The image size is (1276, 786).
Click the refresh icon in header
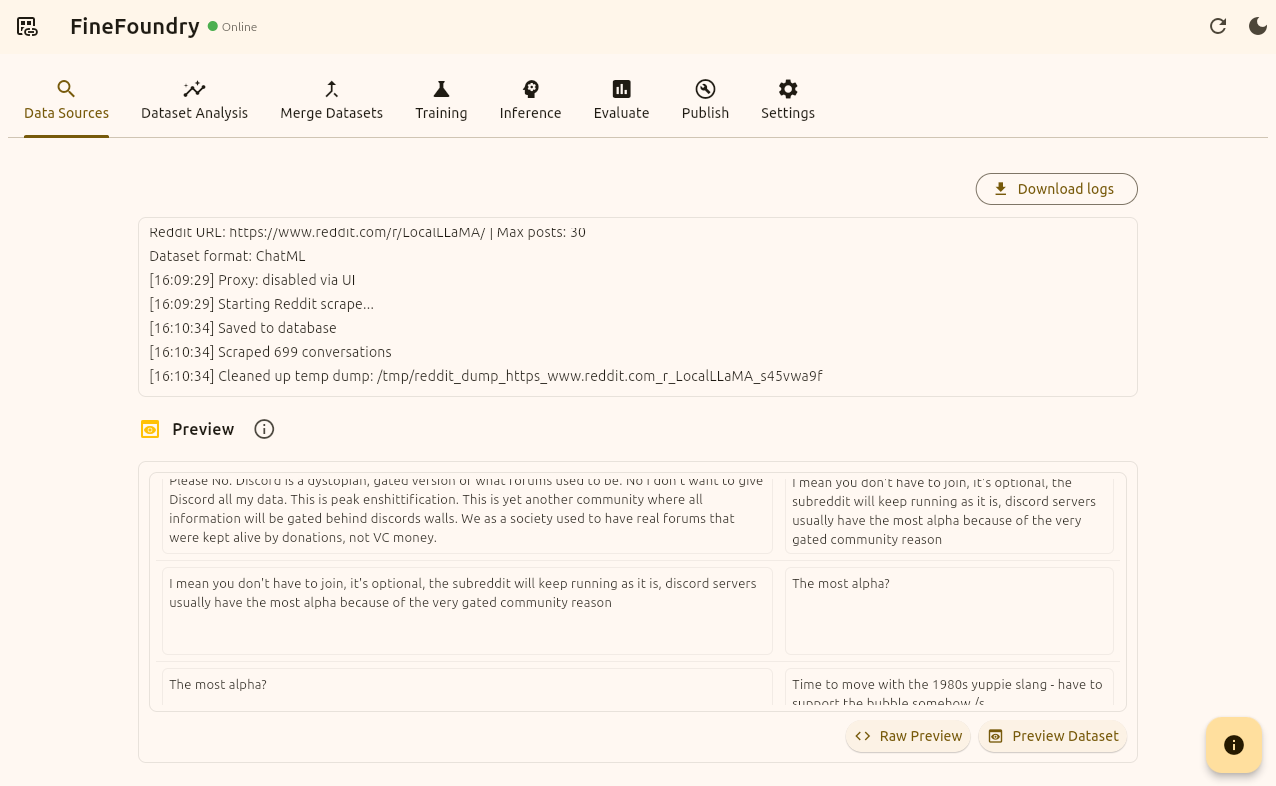tap(1218, 26)
